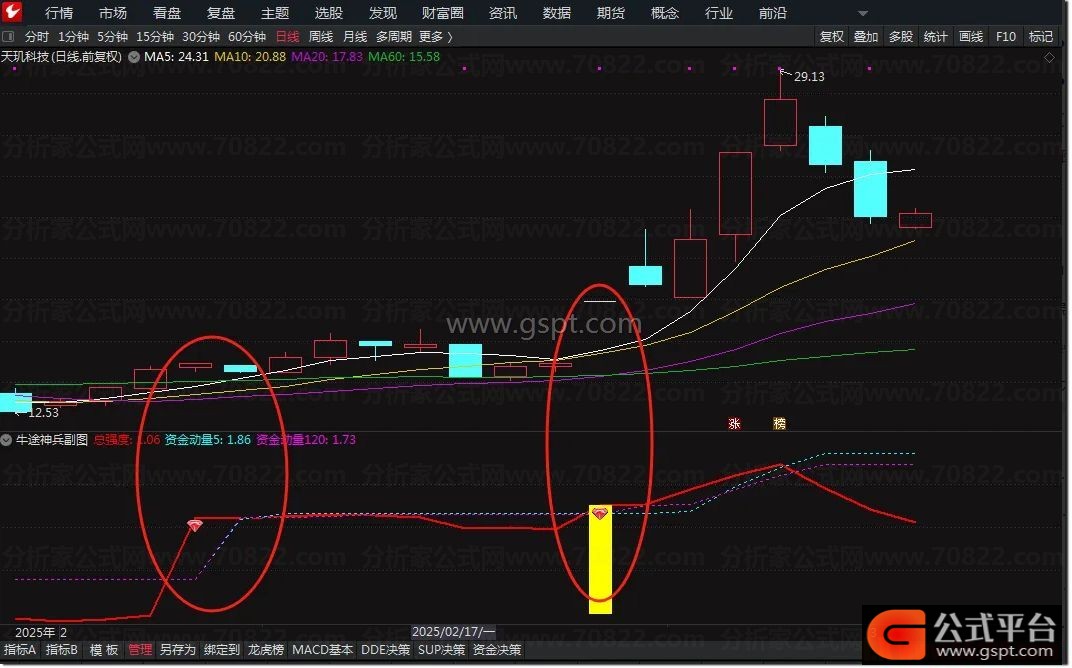This screenshot has height=668, width=1072.
Task: Toggle 复权 adjustment option
Action: click(x=832, y=37)
